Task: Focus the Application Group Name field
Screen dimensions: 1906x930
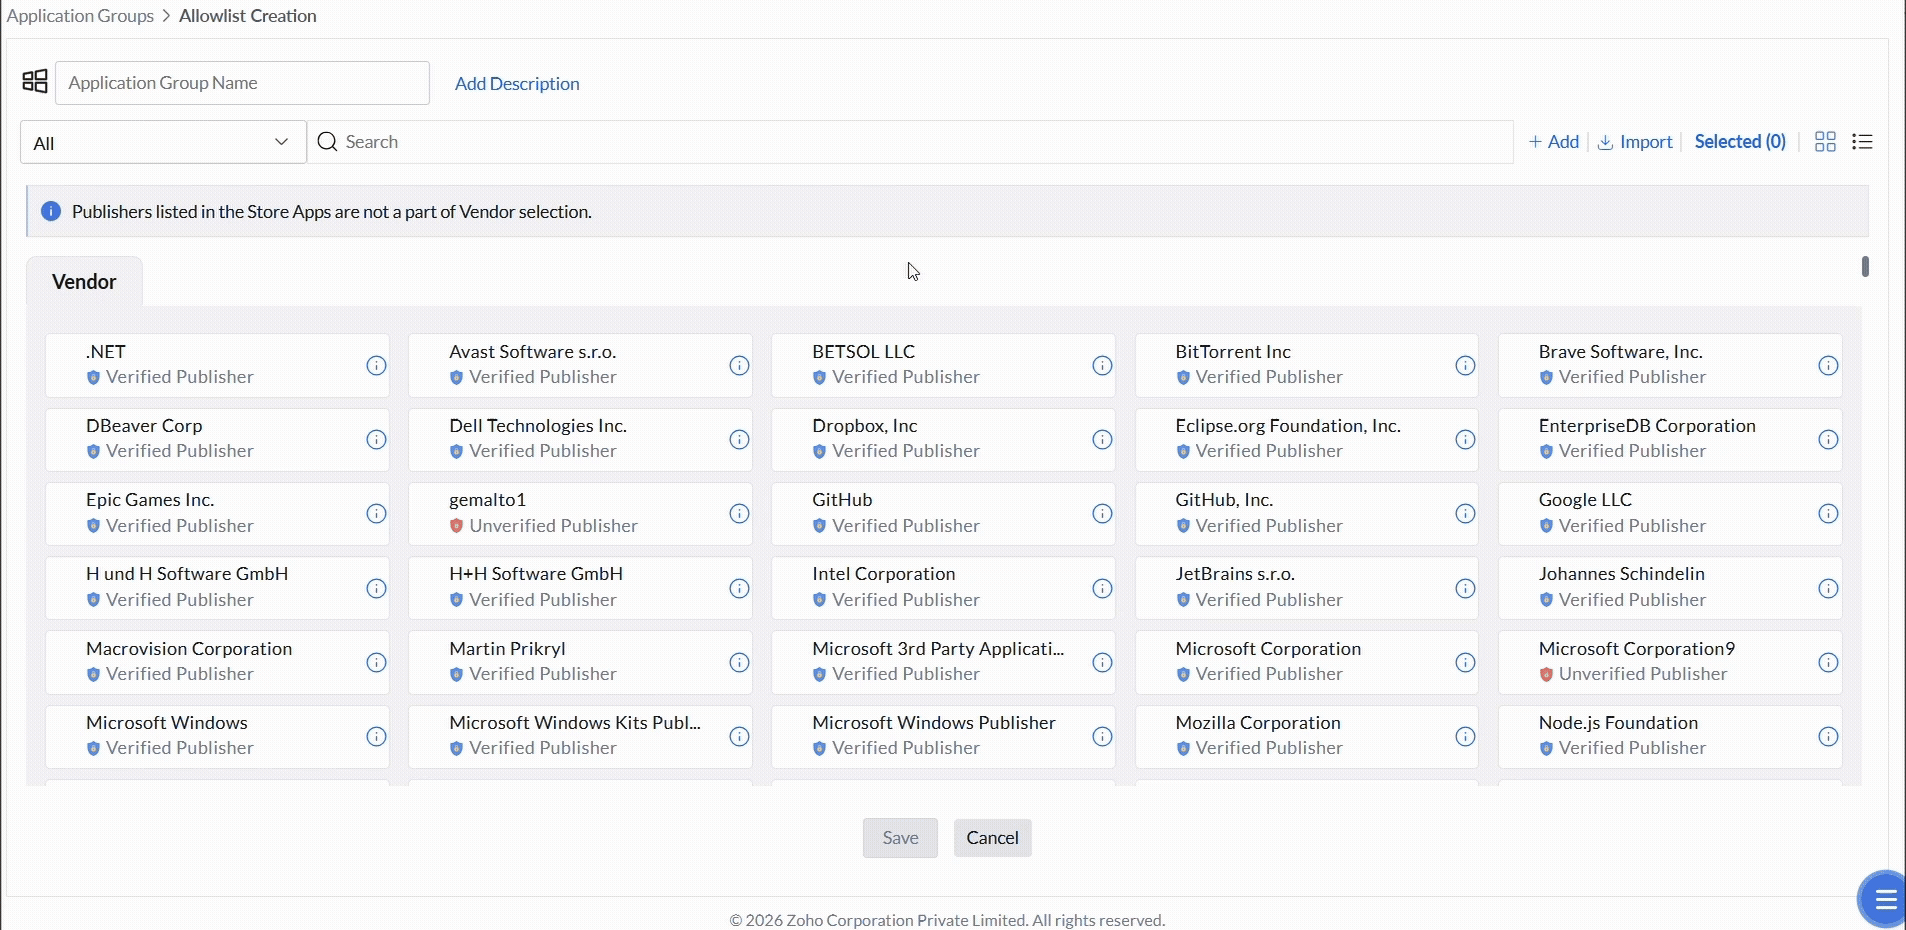Action: pyautogui.click(x=242, y=83)
